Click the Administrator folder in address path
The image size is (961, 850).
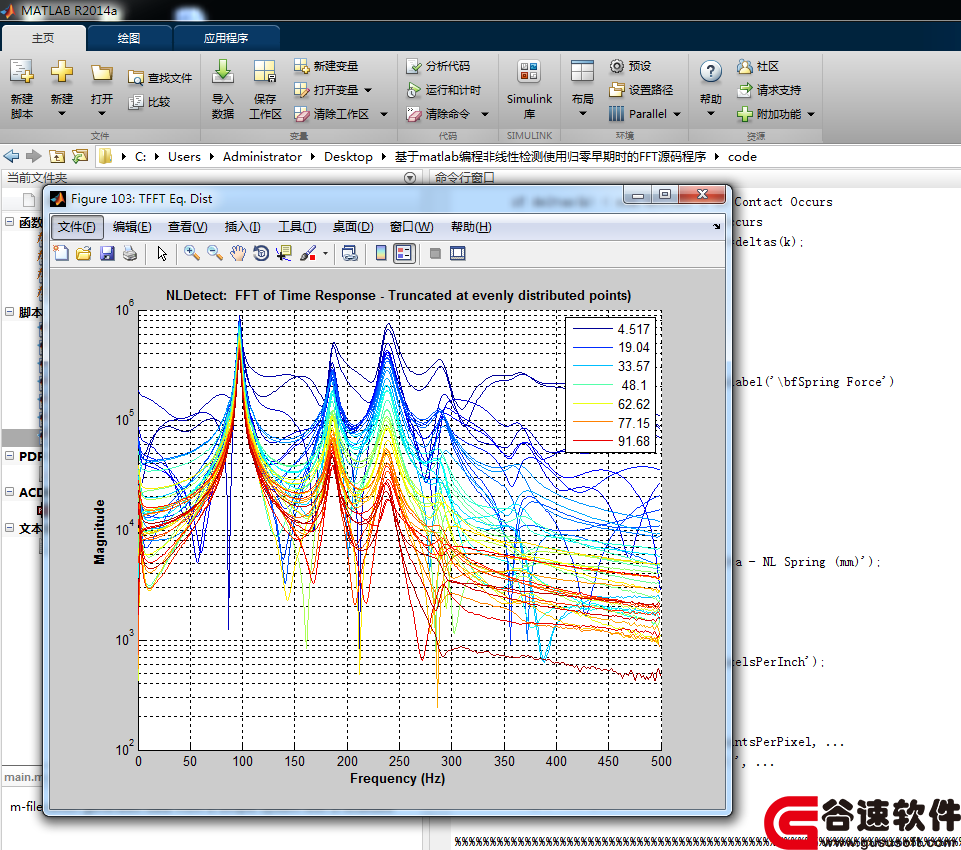coord(262,156)
